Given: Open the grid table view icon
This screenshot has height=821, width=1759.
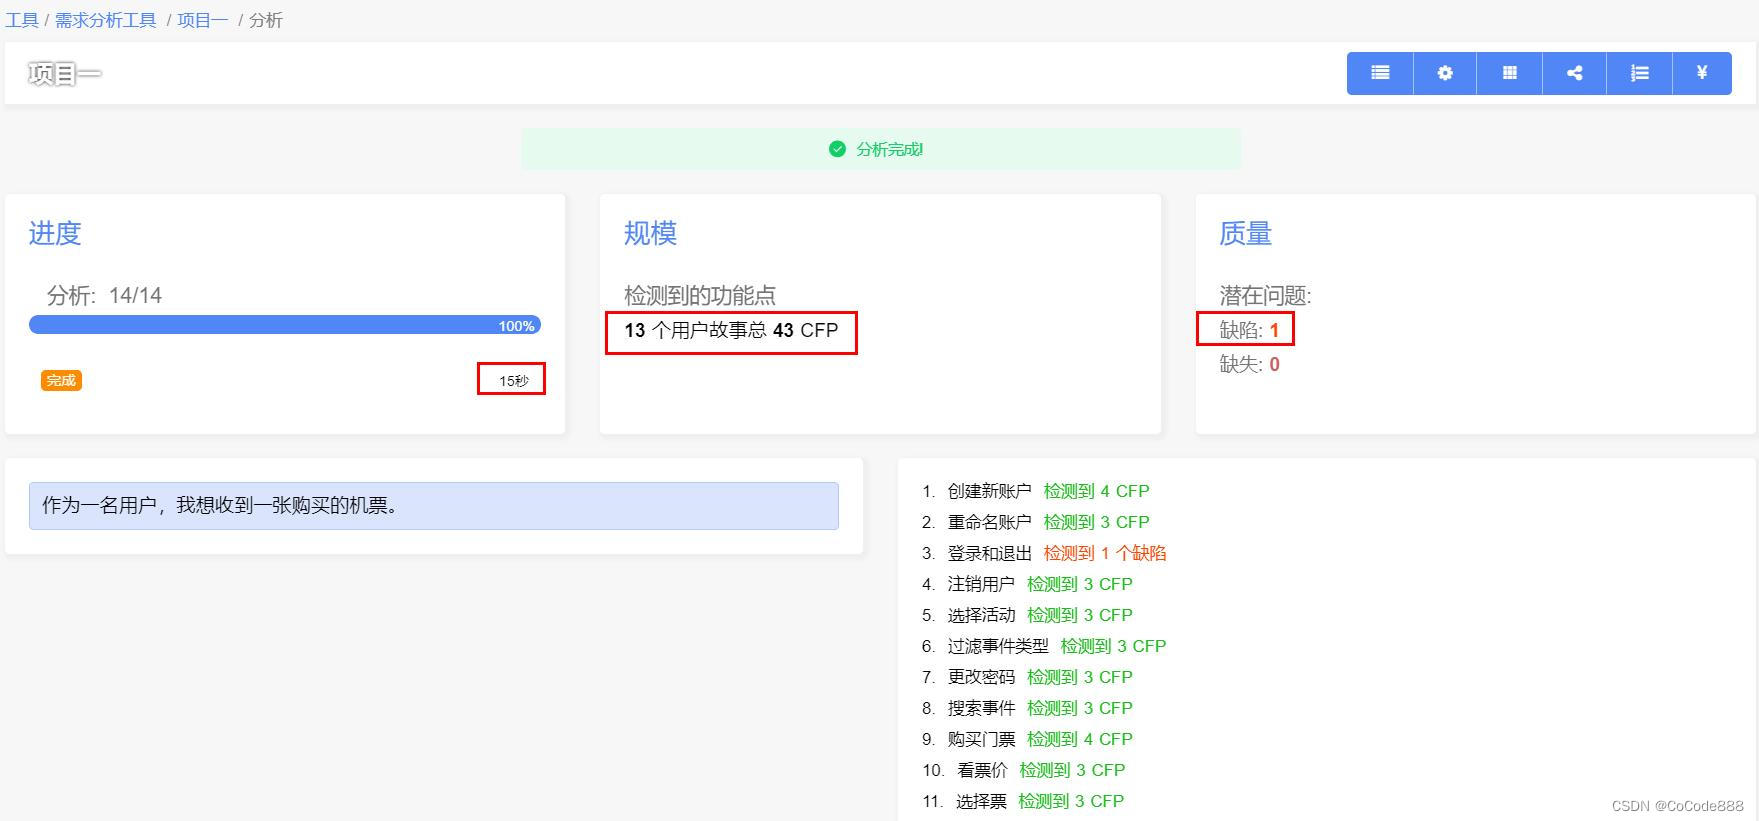Looking at the screenshot, I should [1510, 73].
